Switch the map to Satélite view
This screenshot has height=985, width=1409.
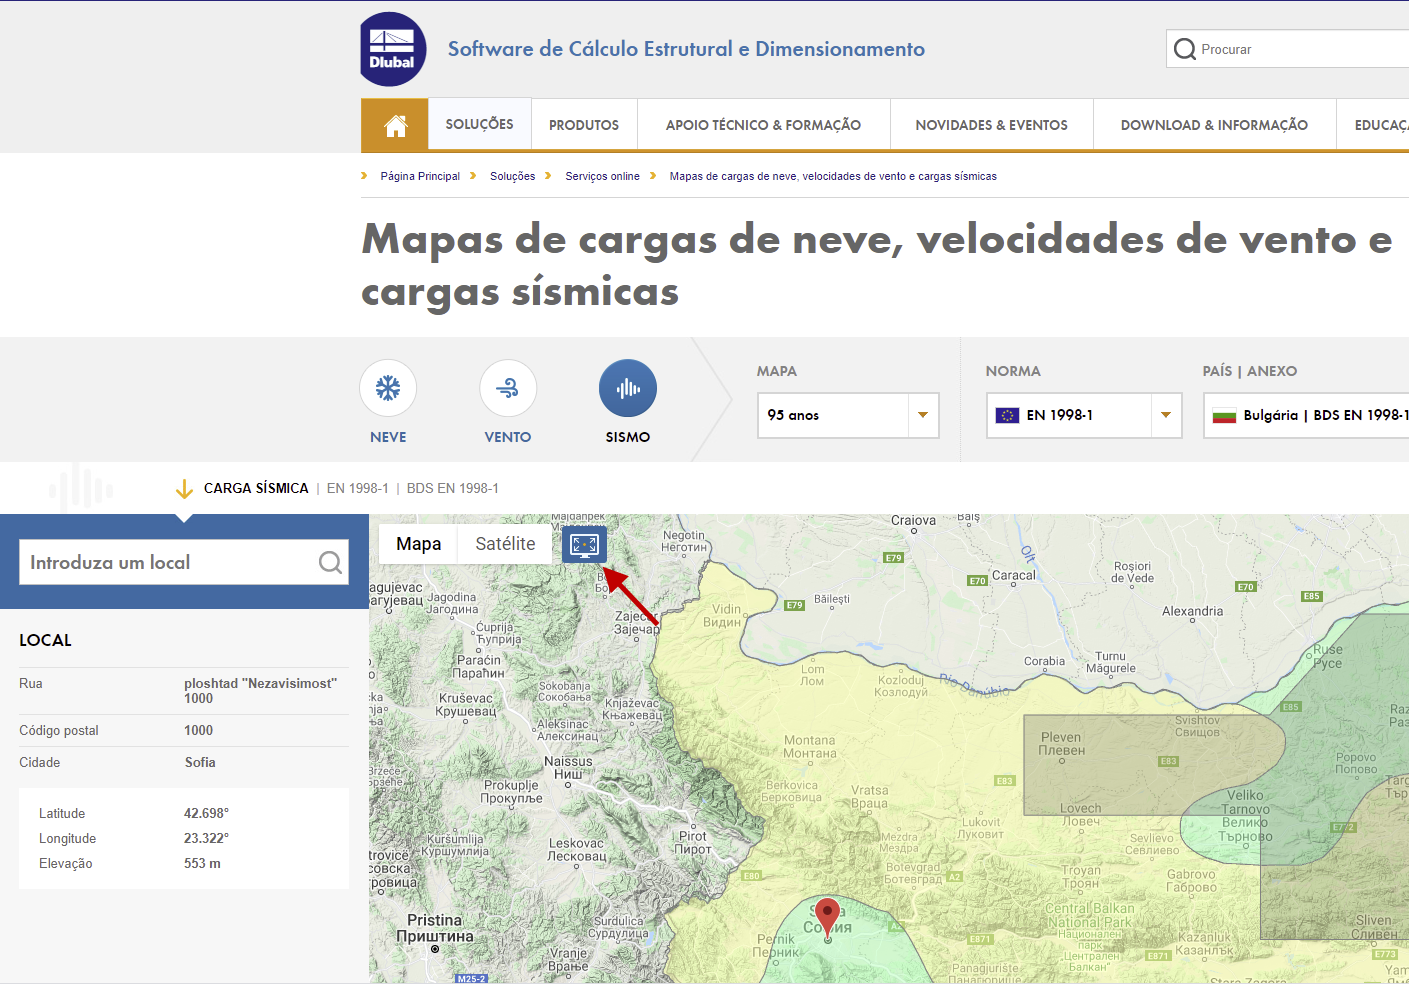[504, 543]
